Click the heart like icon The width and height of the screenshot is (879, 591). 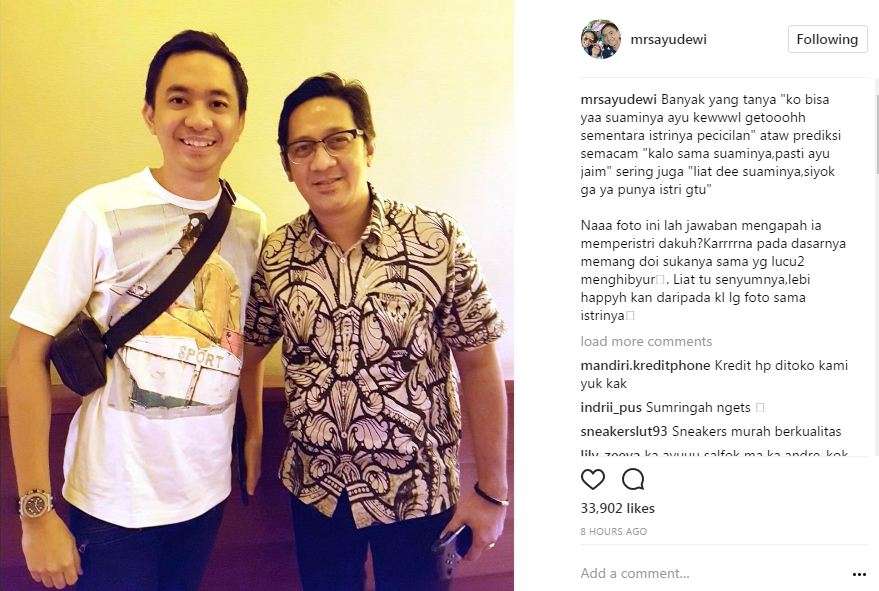point(593,480)
